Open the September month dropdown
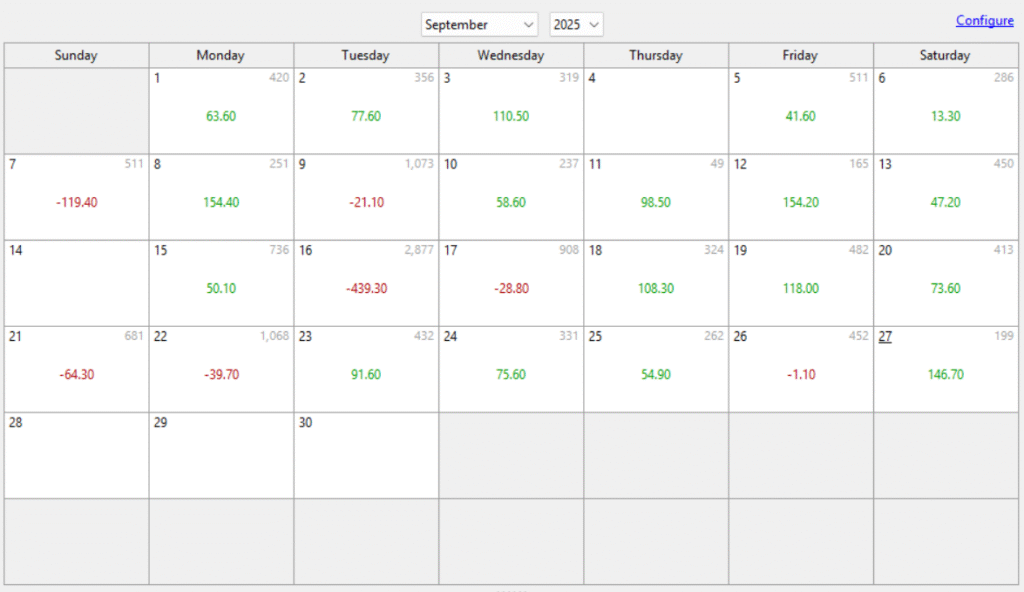 click(479, 24)
